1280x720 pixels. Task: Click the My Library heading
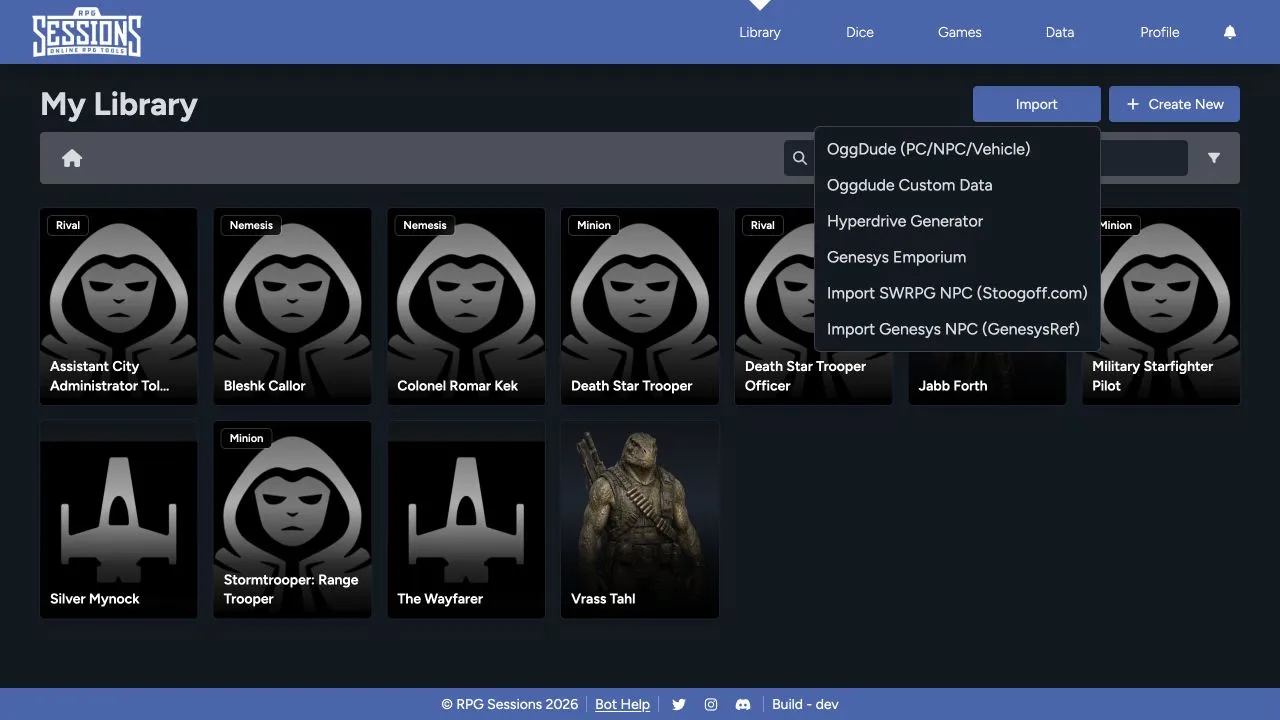[119, 104]
